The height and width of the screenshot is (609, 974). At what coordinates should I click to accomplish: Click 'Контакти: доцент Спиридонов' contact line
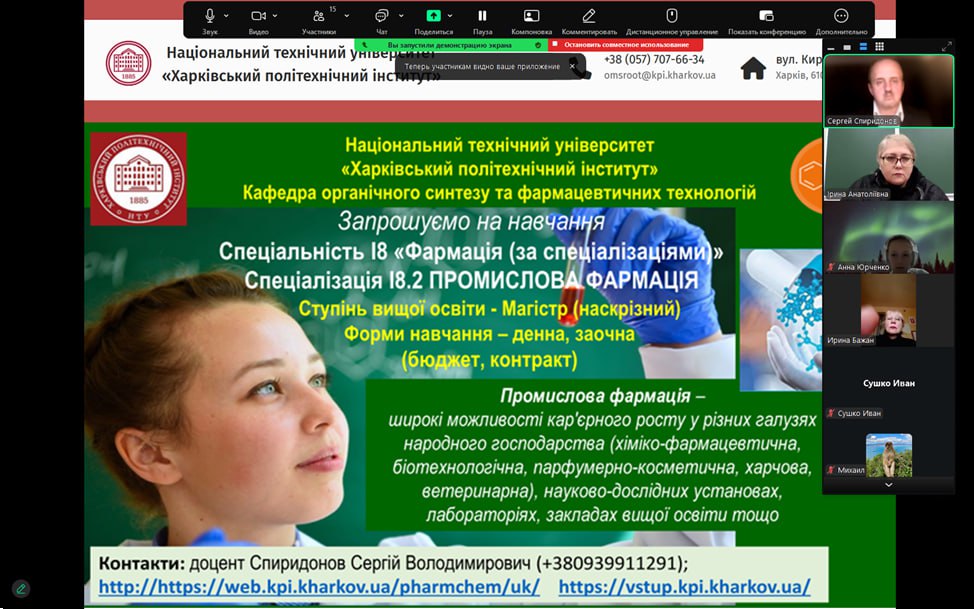393,563
